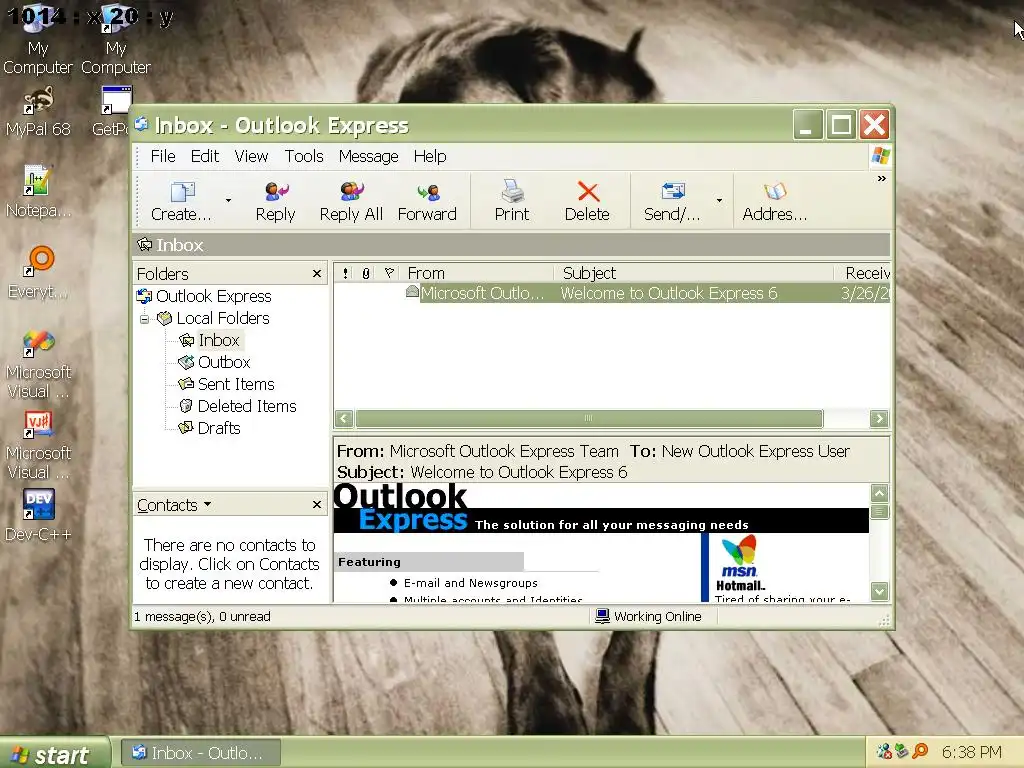
Task: Sort by the Flag column header
Action: click(389, 273)
